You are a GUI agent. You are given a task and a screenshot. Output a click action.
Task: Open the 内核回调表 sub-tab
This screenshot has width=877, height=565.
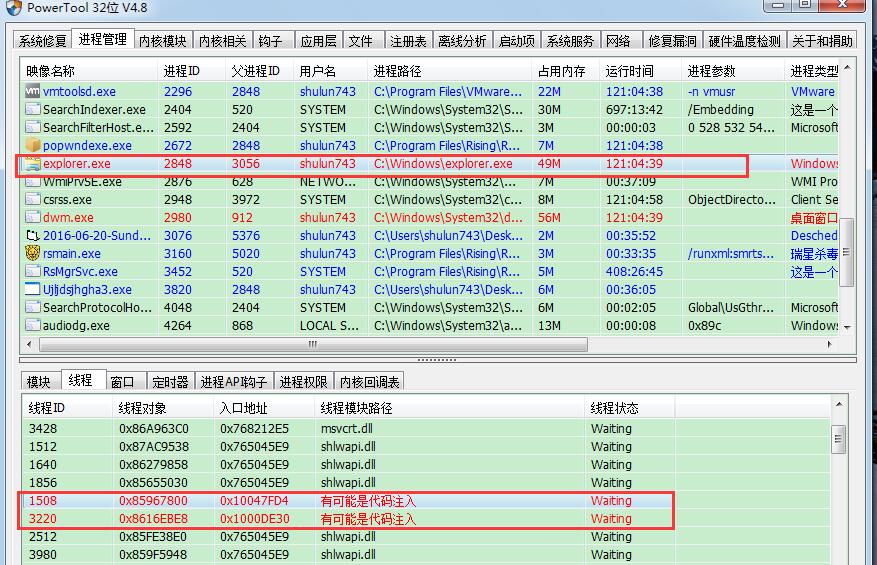tap(370, 382)
